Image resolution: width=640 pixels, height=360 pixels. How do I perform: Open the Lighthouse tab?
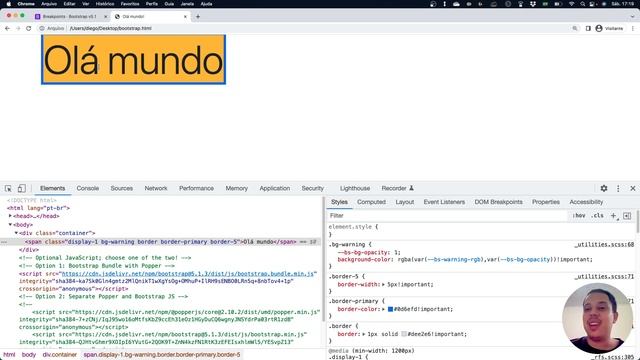355,189
